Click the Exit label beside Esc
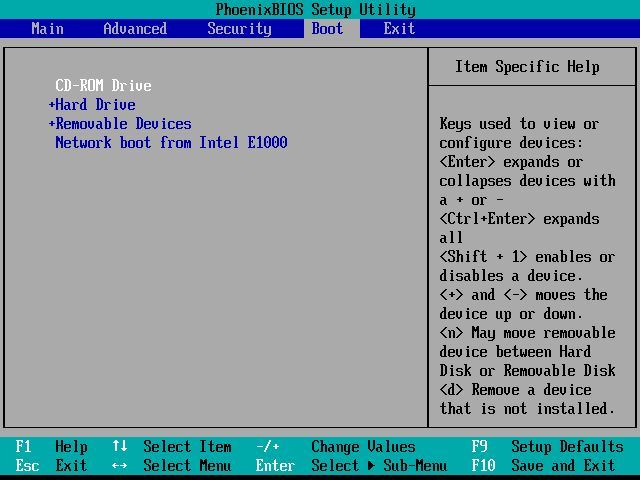Image resolution: width=640 pixels, height=480 pixels. [71, 465]
